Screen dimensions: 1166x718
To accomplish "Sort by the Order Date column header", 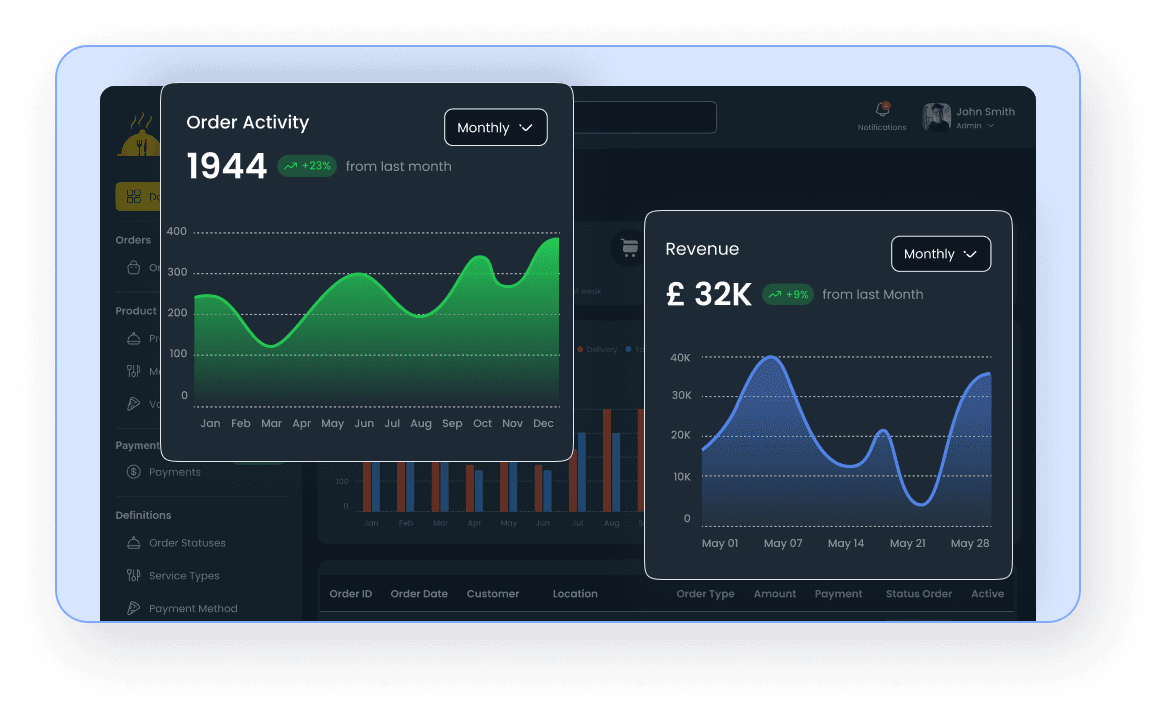I will point(419,593).
